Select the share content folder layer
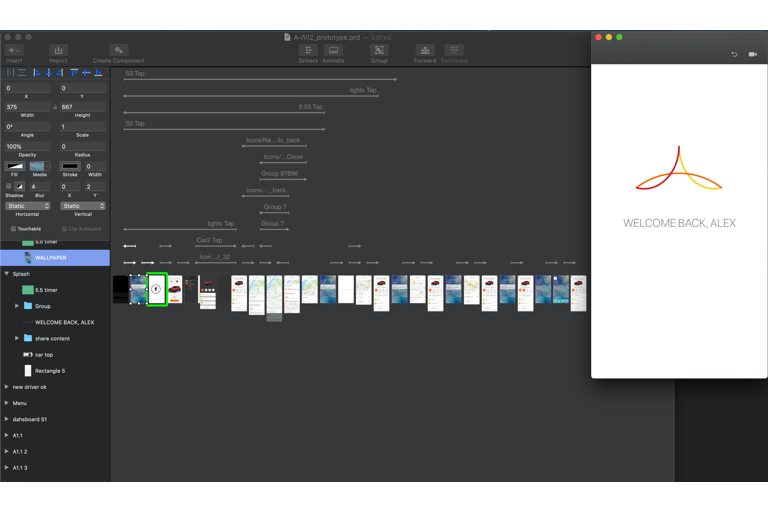This screenshot has height=512, width=768. coord(52,339)
